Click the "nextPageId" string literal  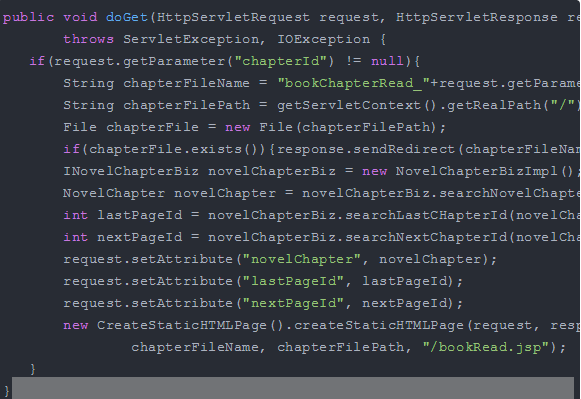coord(293,303)
